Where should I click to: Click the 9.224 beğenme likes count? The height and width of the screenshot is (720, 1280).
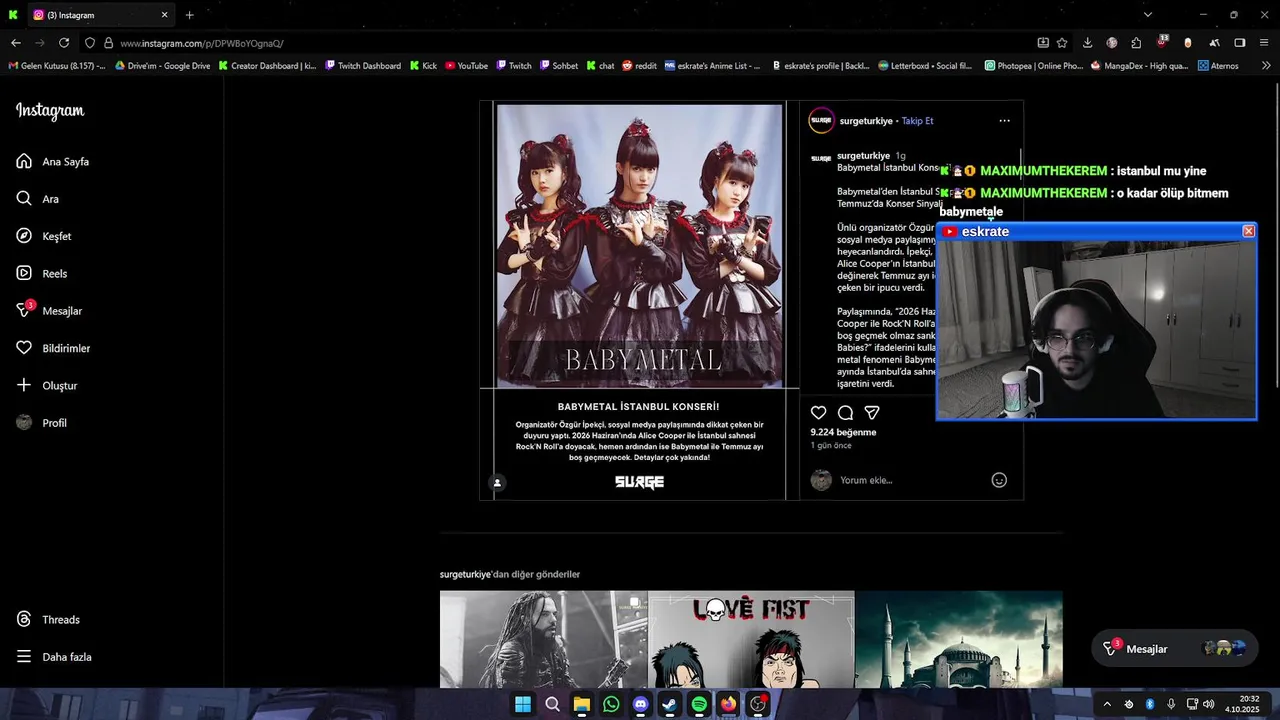pyautogui.click(x=843, y=432)
